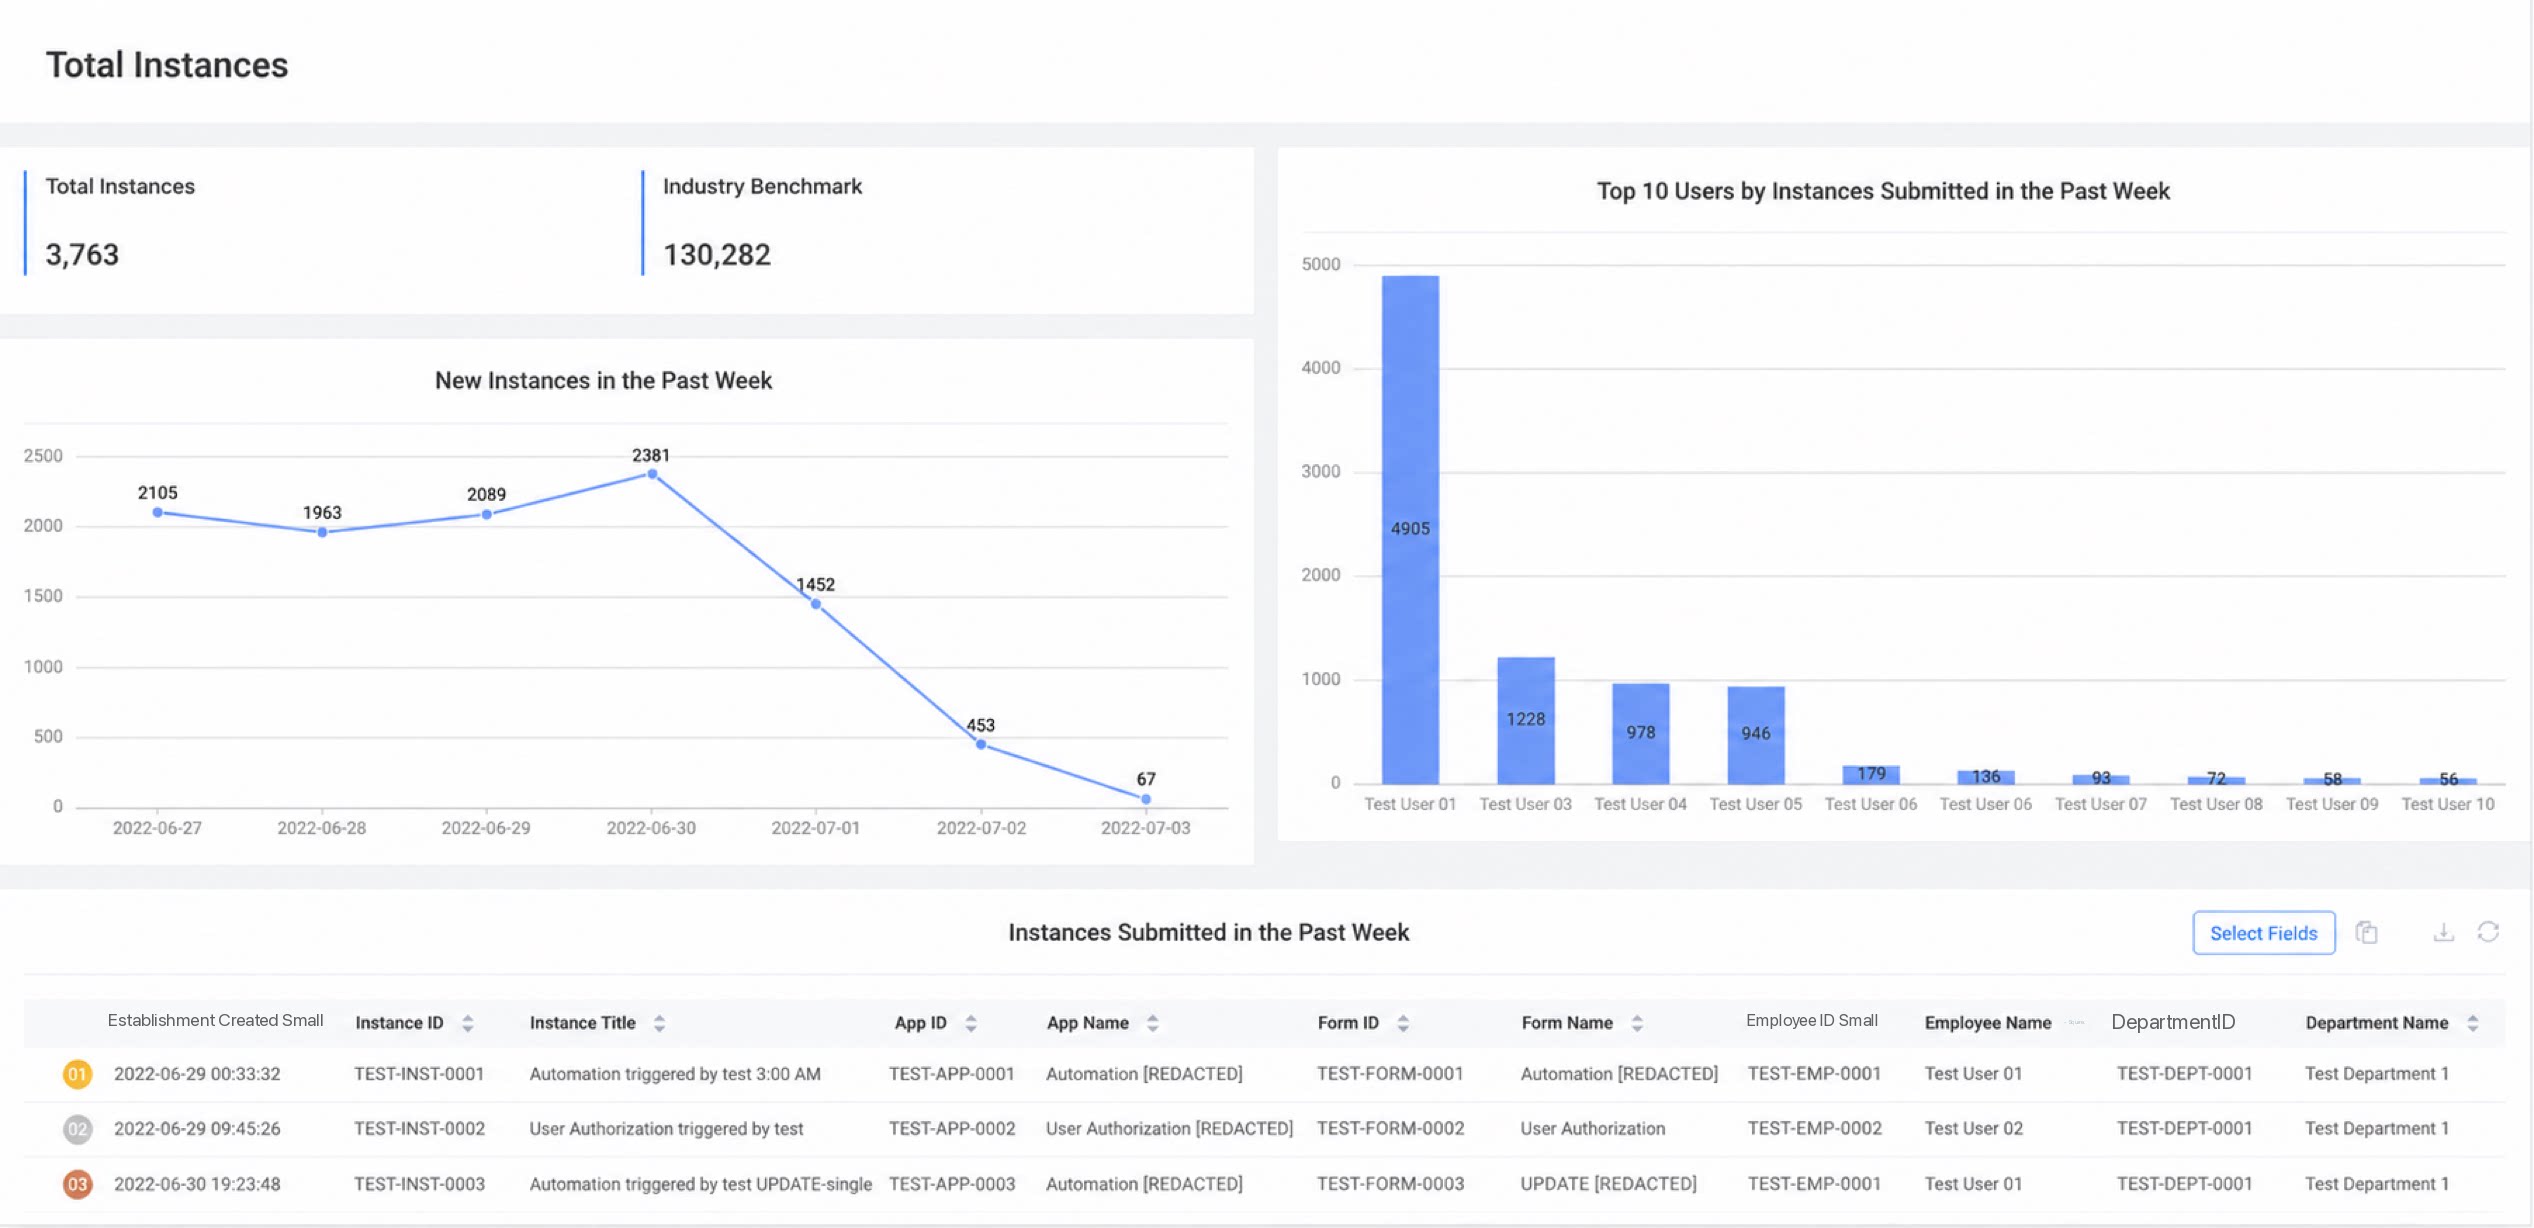
Task: Click the 2381 data point on line chart
Action: [x=652, y=474]
